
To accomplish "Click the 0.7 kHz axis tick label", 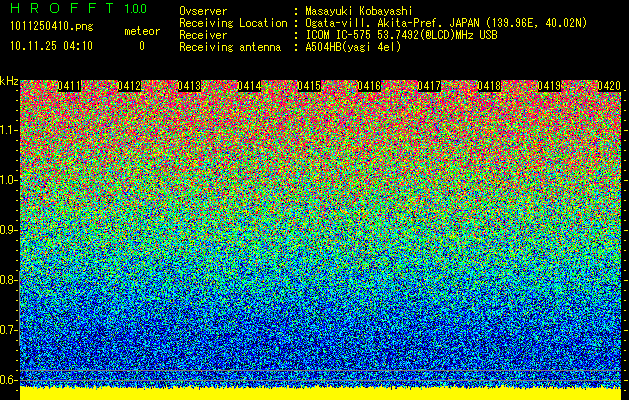I will [8, 330].
